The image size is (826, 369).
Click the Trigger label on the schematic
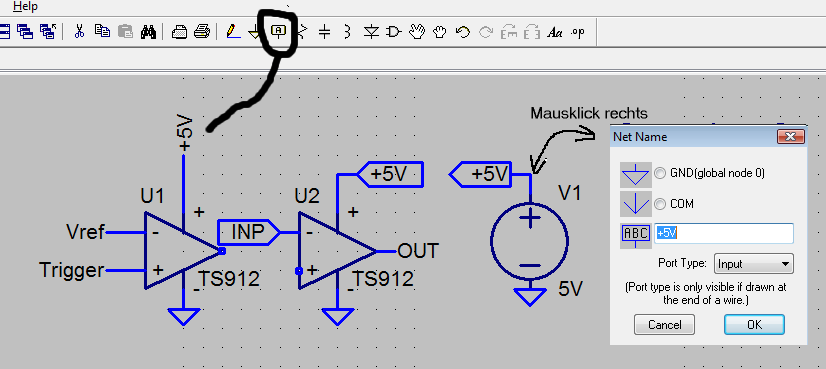point(72,270)
